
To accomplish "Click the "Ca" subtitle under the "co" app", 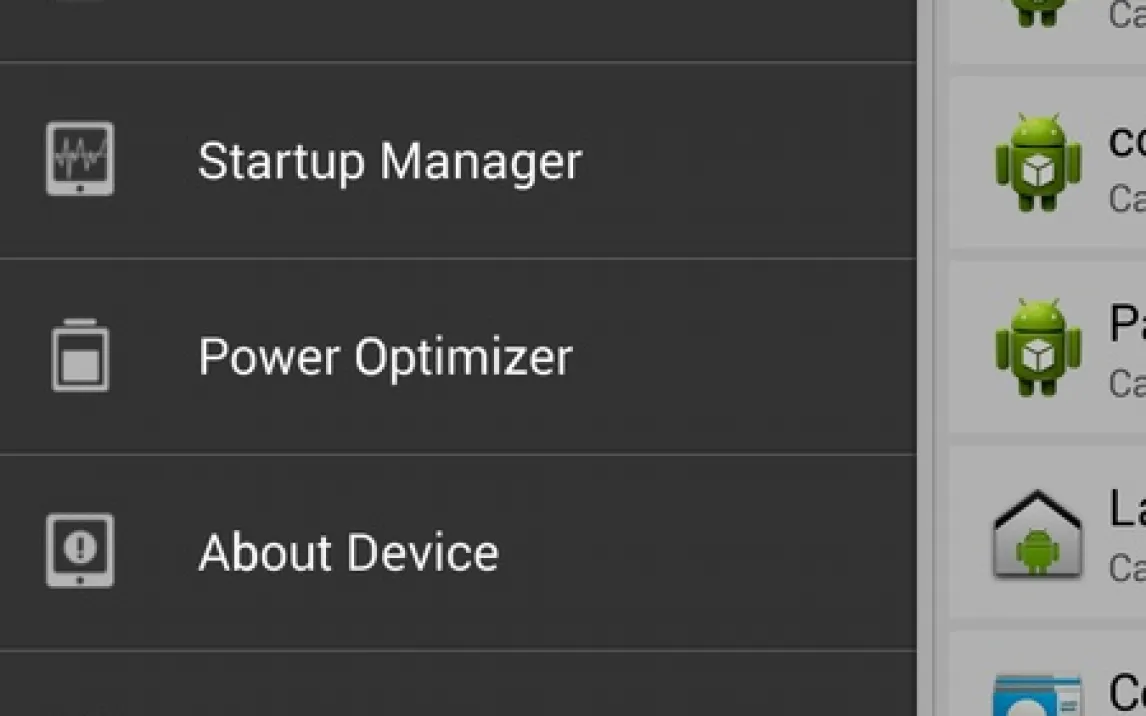I will (x=1127, y=197).
